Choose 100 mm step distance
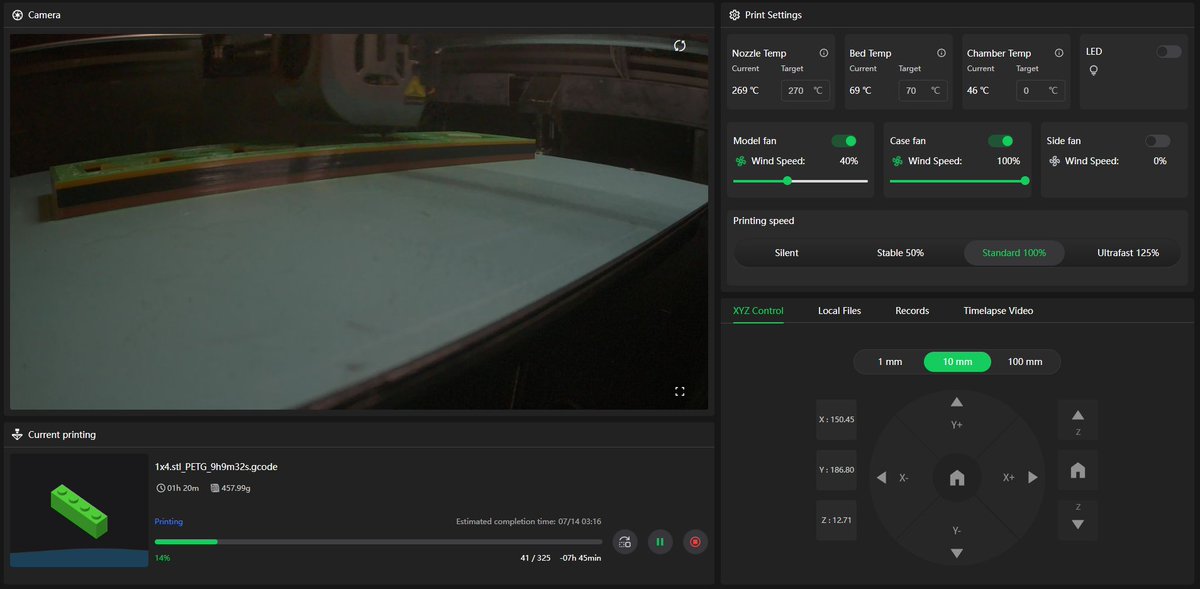The image size is (1200, 589). pos(1025,362)
